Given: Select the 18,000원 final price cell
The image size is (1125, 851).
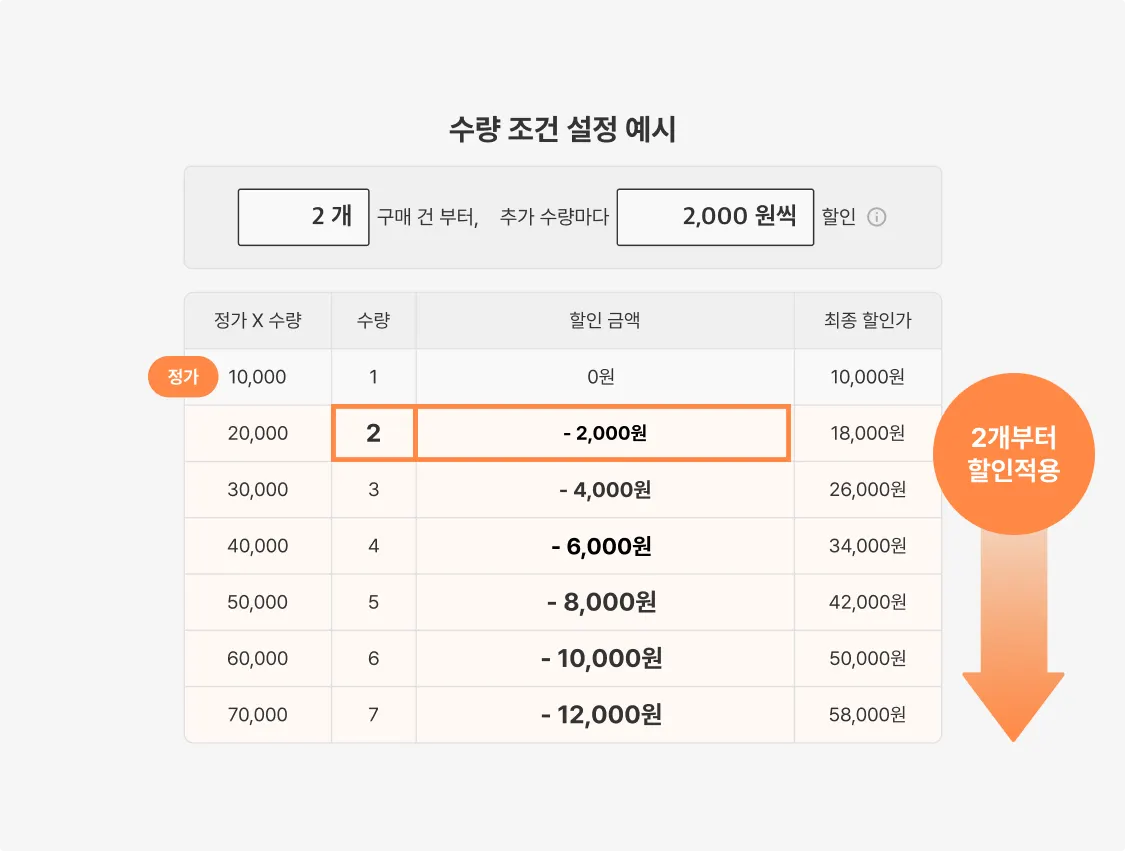Looking at the screenshot, I should tap(867, 433).
